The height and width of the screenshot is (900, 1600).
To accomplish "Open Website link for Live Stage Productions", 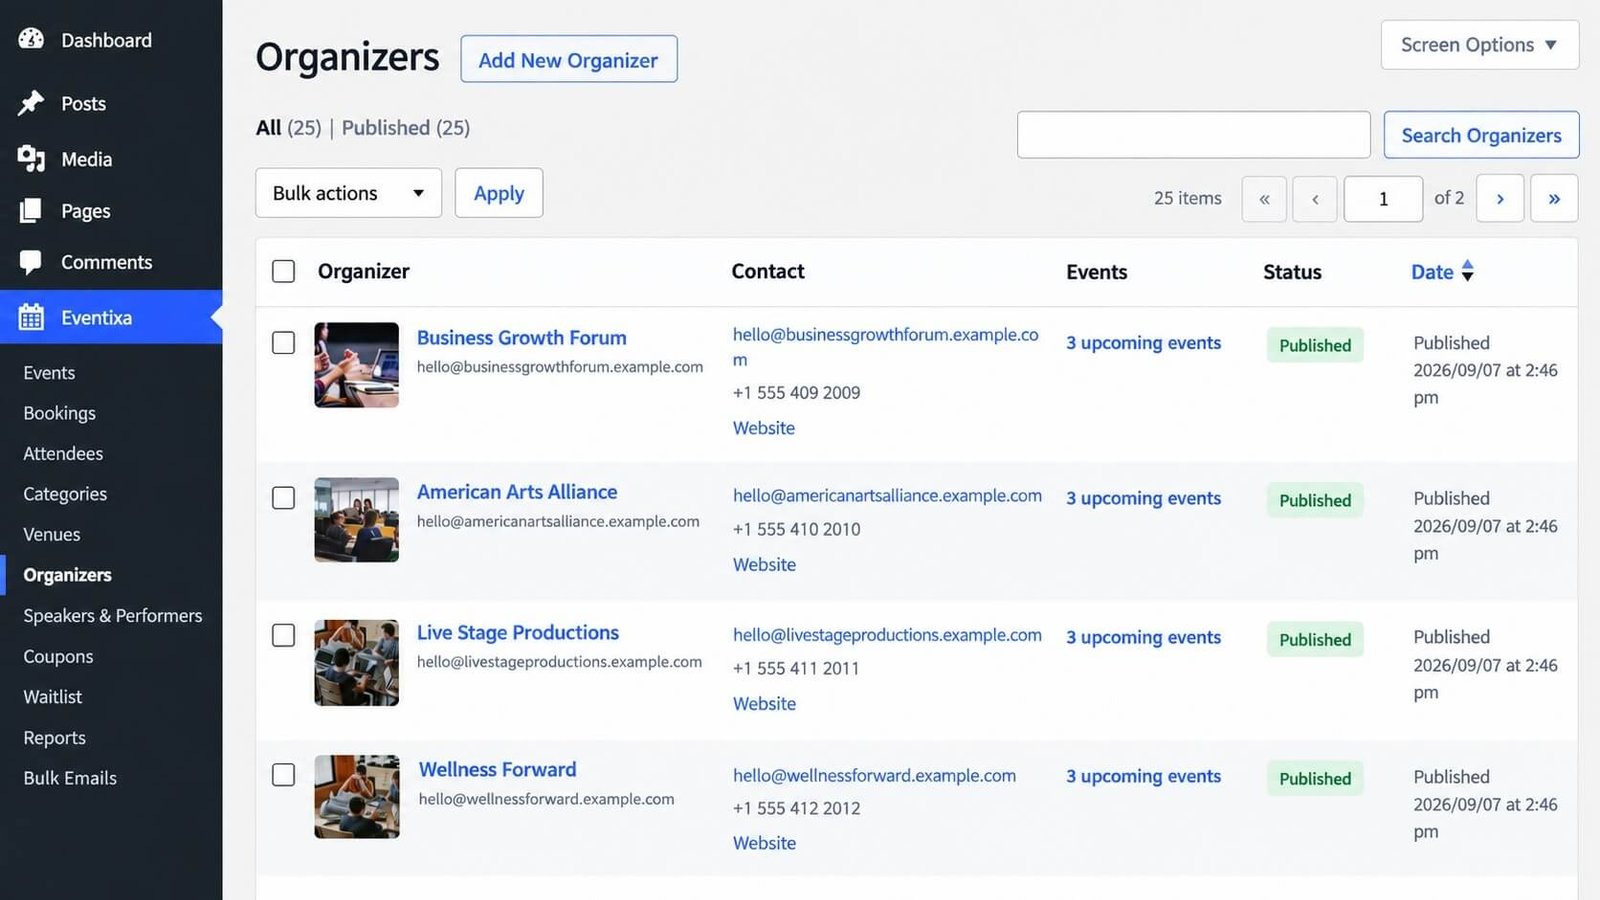I will [764, 703].
